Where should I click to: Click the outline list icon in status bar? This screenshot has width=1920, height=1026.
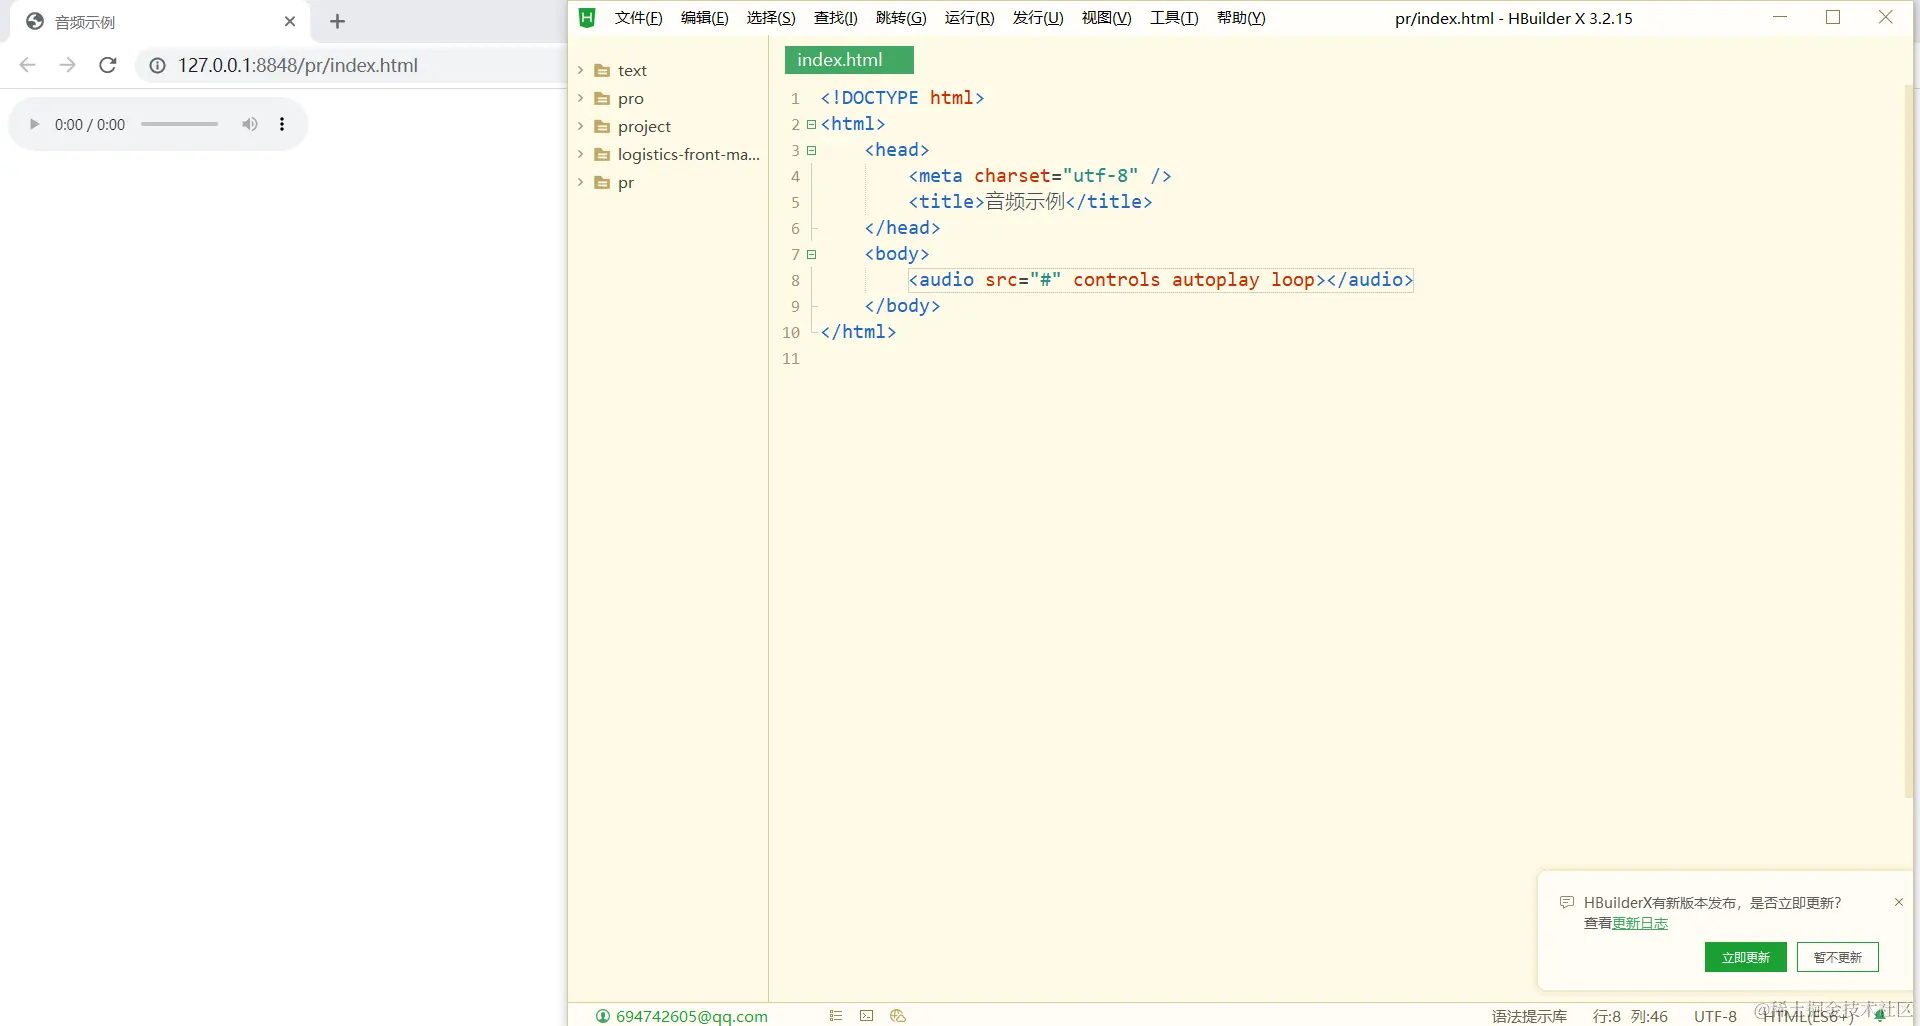pos(836,1016)
